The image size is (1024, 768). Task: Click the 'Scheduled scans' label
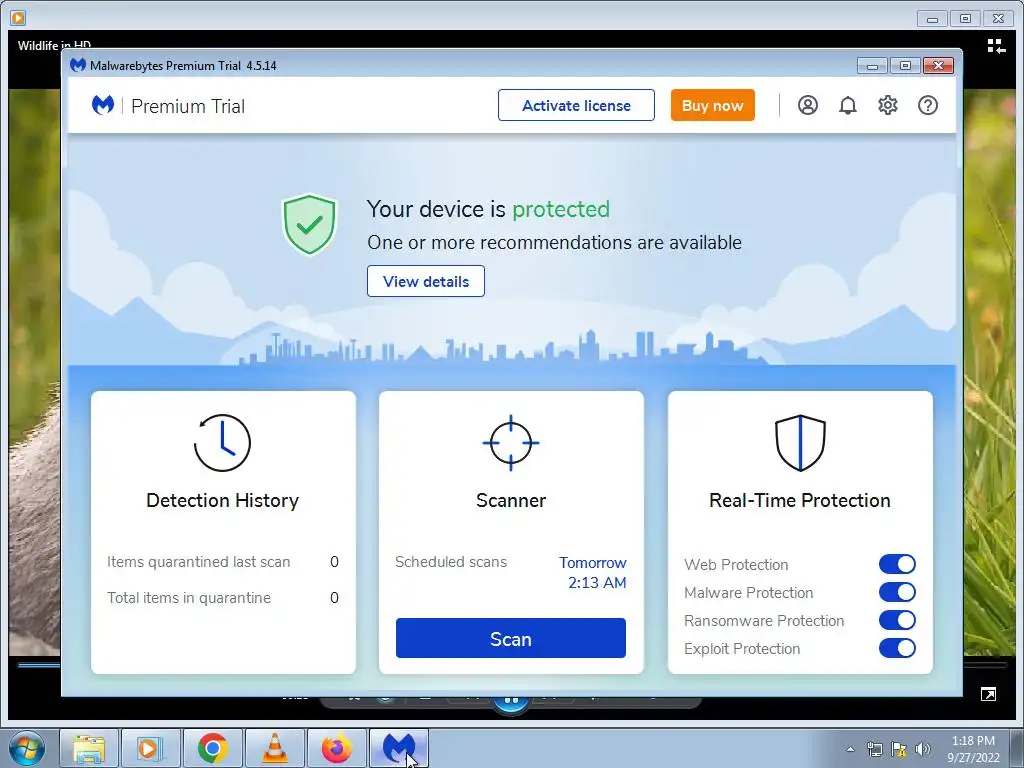[x=451, y=562]
